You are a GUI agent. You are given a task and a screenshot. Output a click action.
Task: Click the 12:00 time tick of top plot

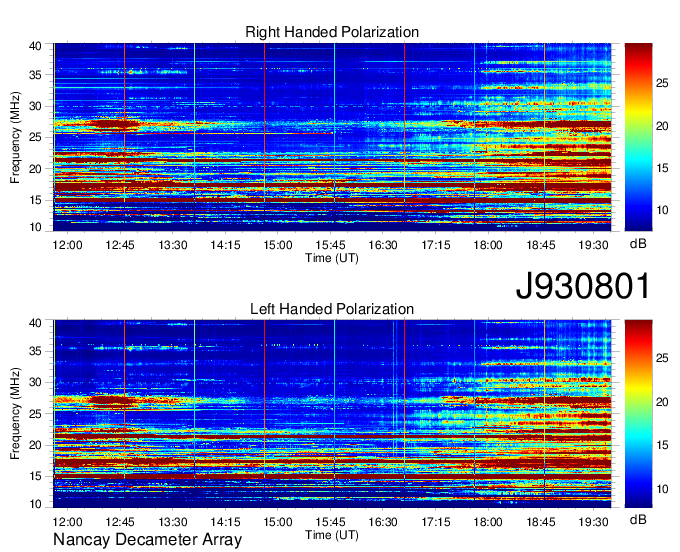(67, 245)
